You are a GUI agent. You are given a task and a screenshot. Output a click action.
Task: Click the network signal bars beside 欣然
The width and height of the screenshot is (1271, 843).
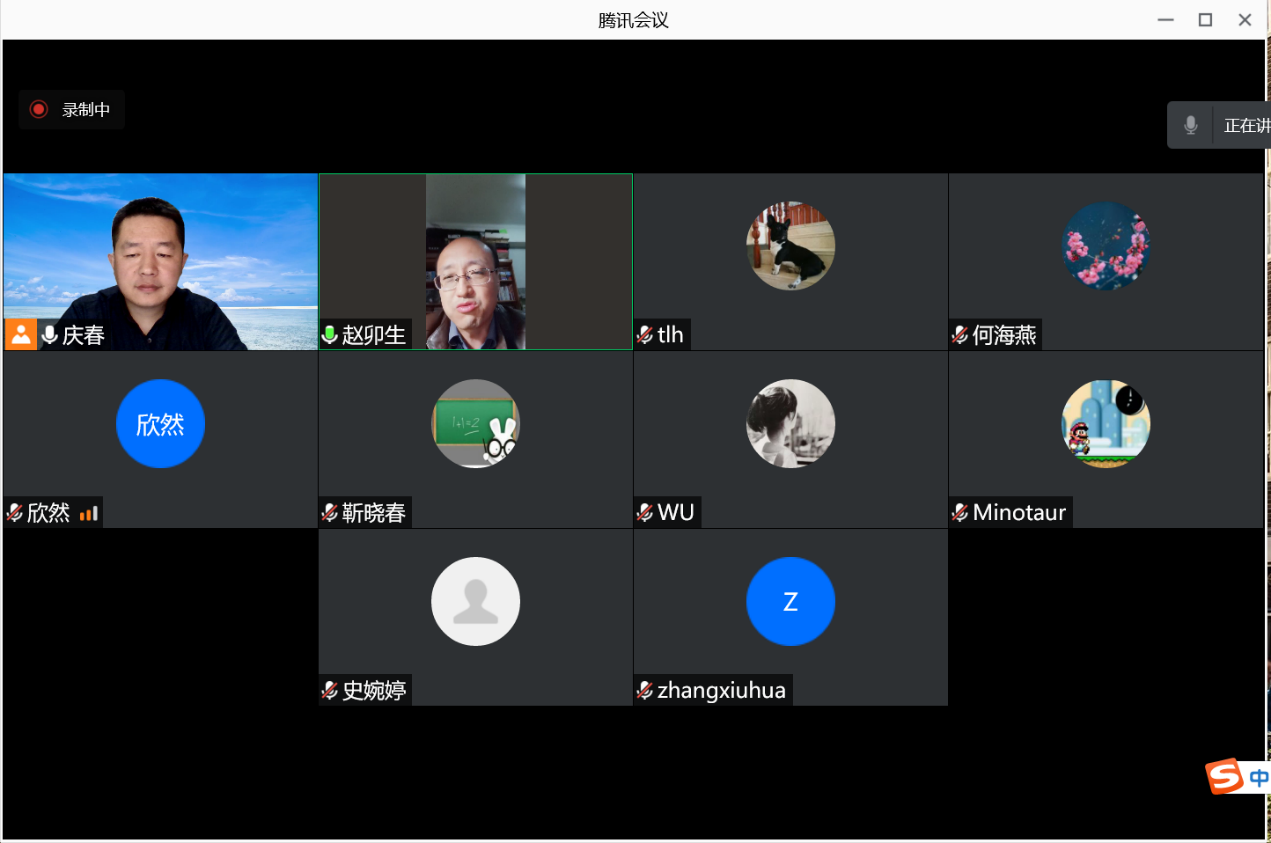pyautogui.click(x=89, y=513)
